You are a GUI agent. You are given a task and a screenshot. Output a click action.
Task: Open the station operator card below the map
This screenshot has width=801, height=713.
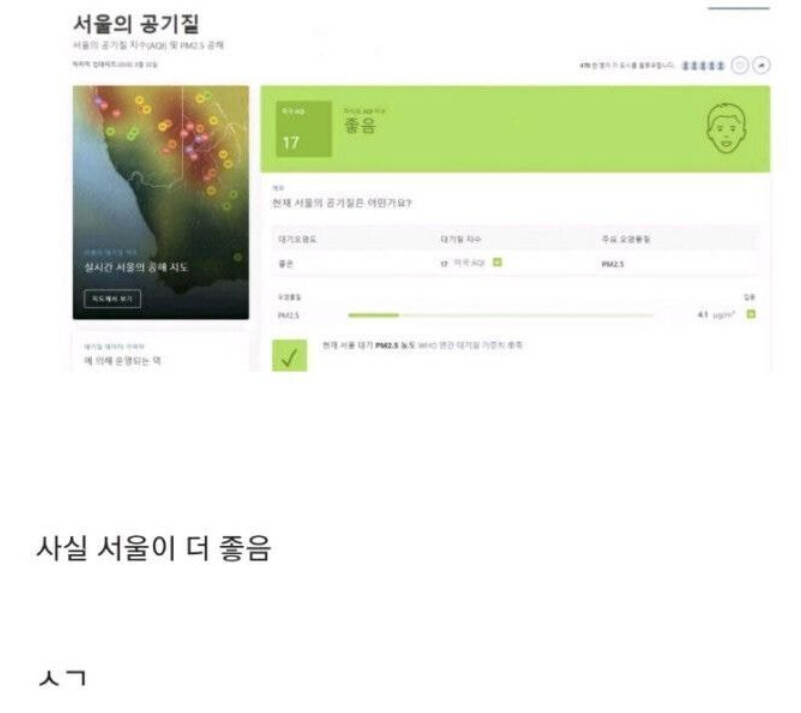(161, 353)
